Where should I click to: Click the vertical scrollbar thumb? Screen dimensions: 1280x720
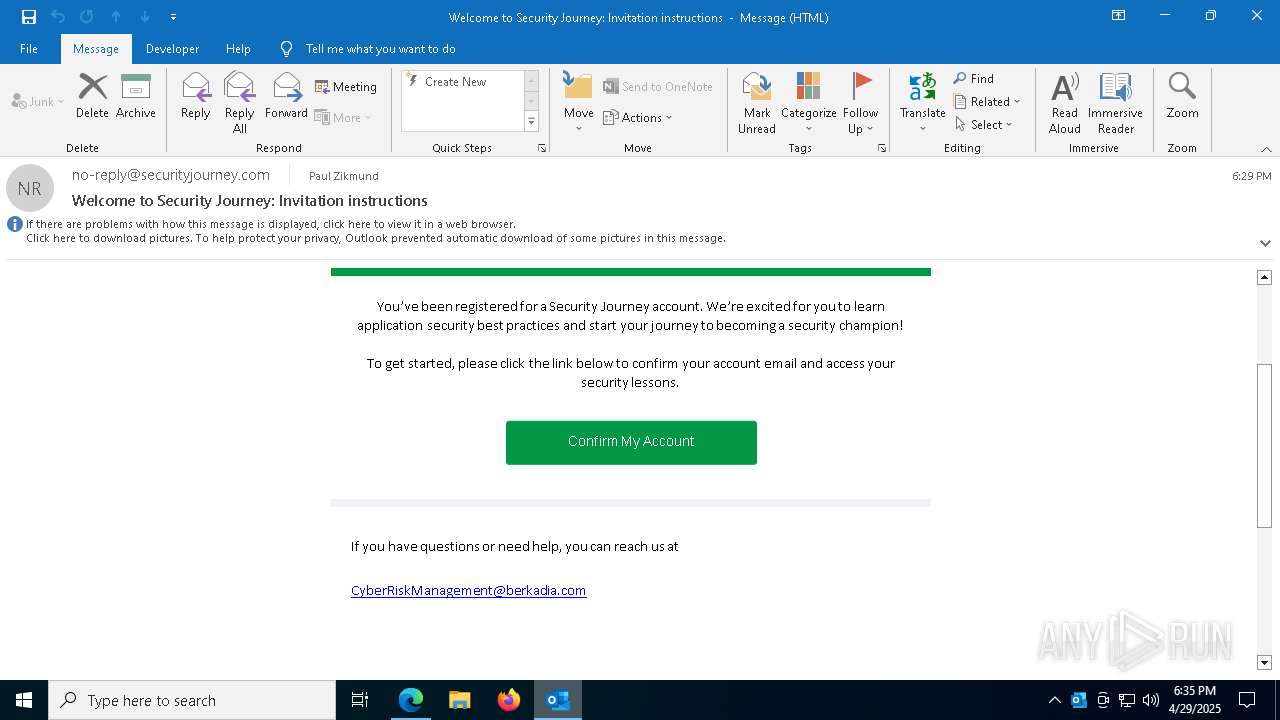tap(1264, 445)
